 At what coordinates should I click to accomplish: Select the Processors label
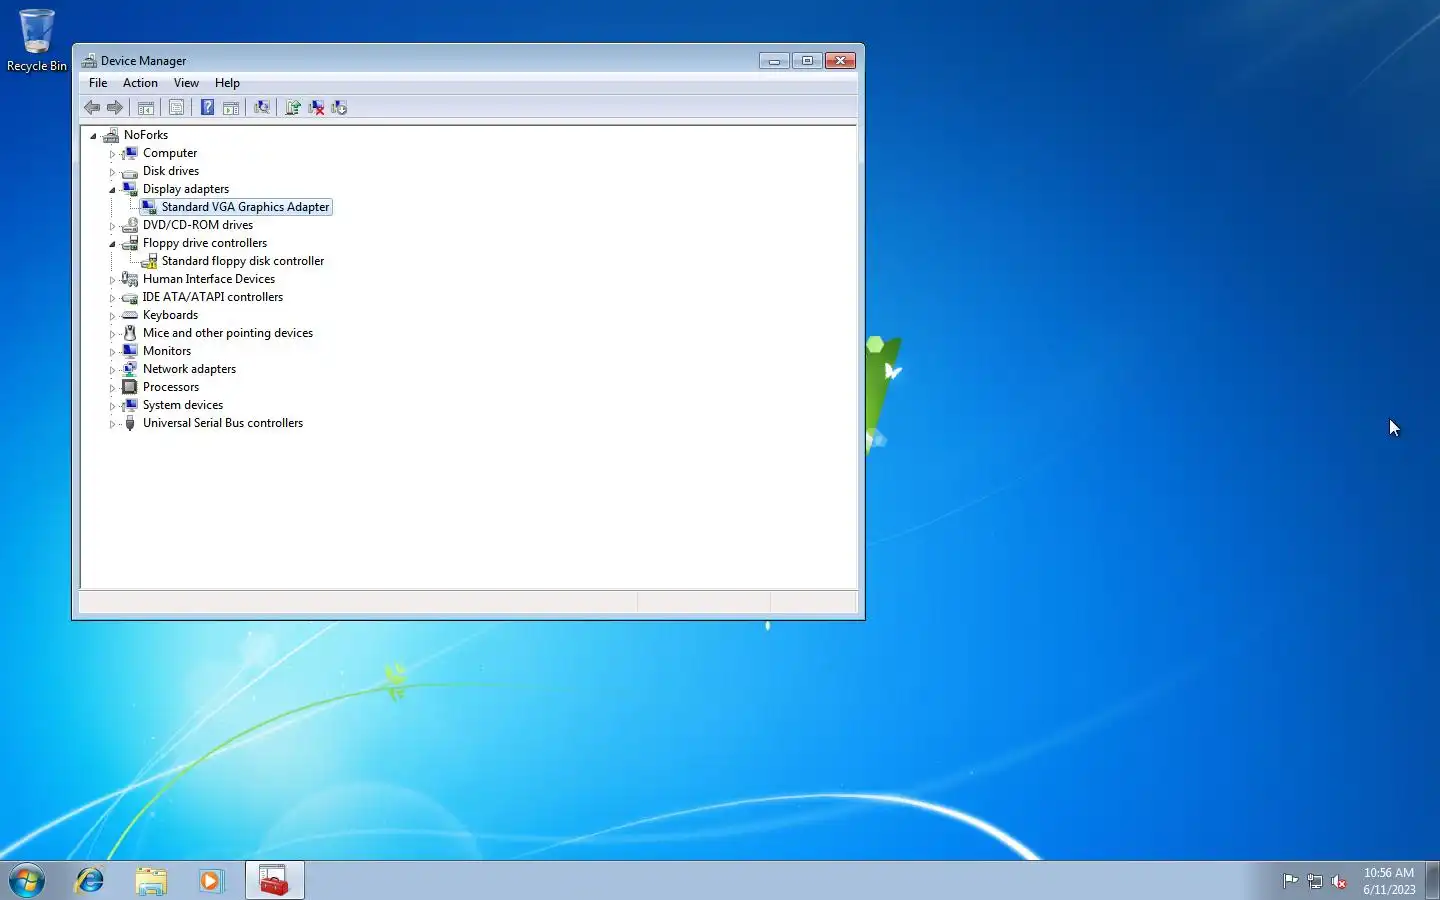[171, 387]
